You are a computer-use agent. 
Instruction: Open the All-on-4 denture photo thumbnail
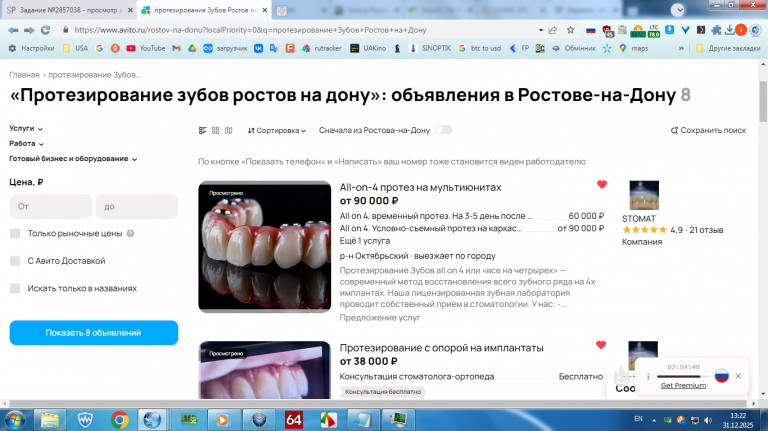(x=264, y=246)
